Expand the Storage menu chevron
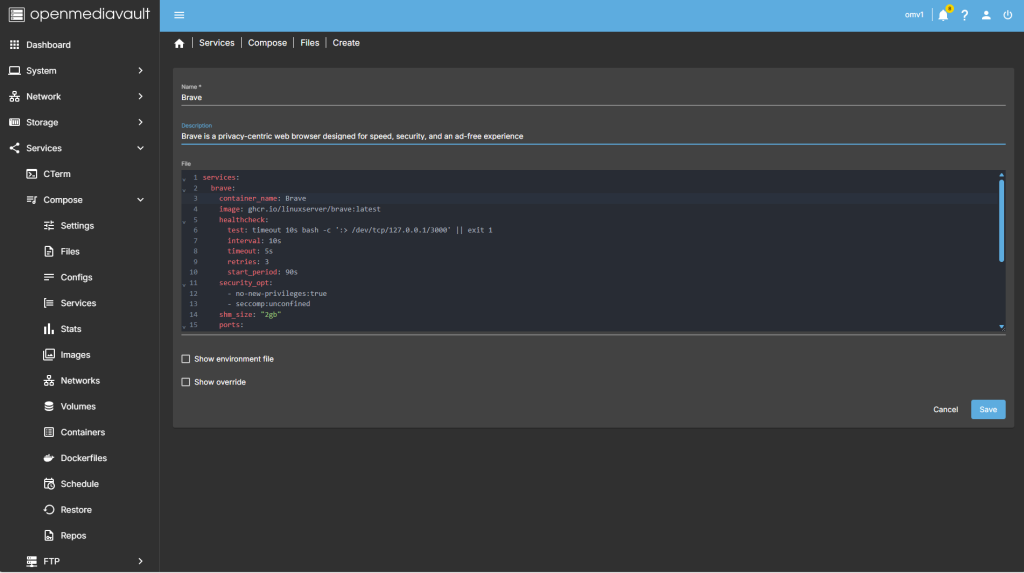 [x=140, y=122]
